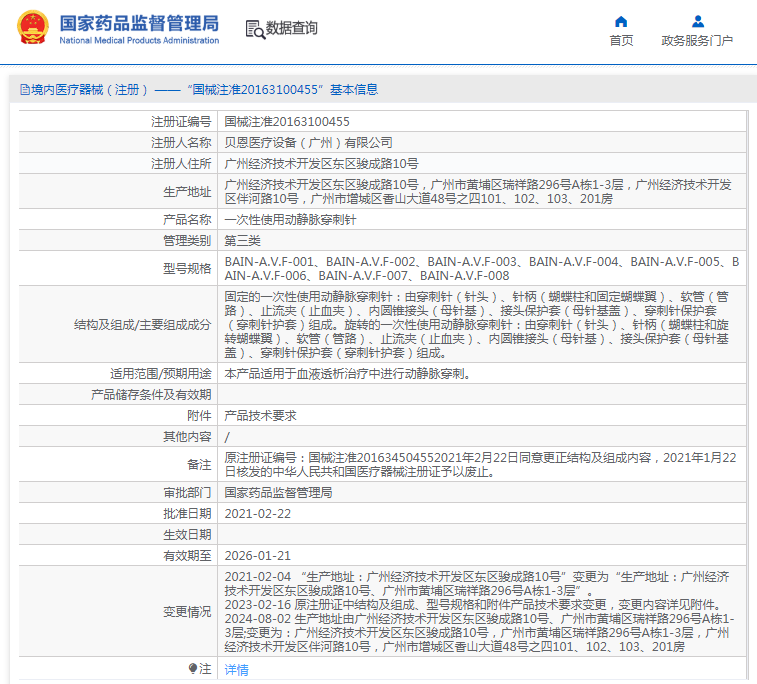Image resolution: width=757 pixels, height=684 pixels.
Task: Open the 政务服务门户 navigation item
Action: tap(697, 41)
